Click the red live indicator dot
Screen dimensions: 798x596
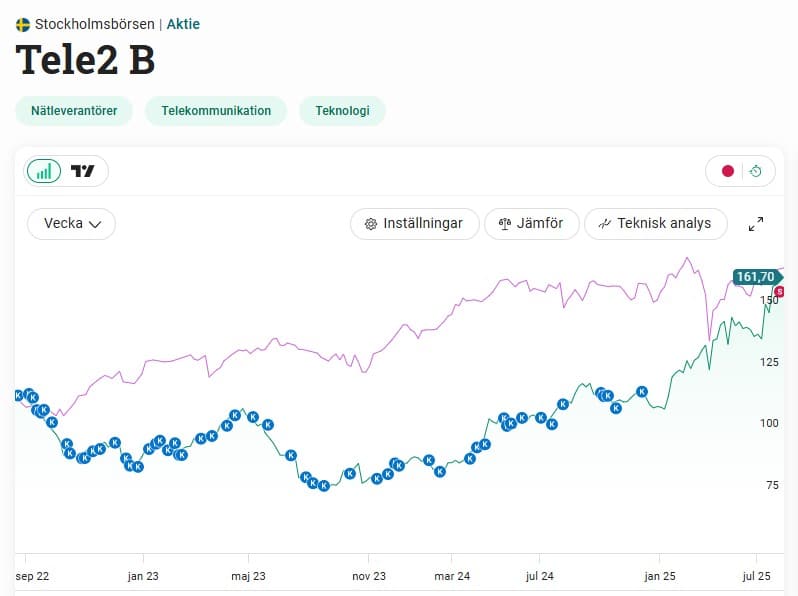pos(728,171)
